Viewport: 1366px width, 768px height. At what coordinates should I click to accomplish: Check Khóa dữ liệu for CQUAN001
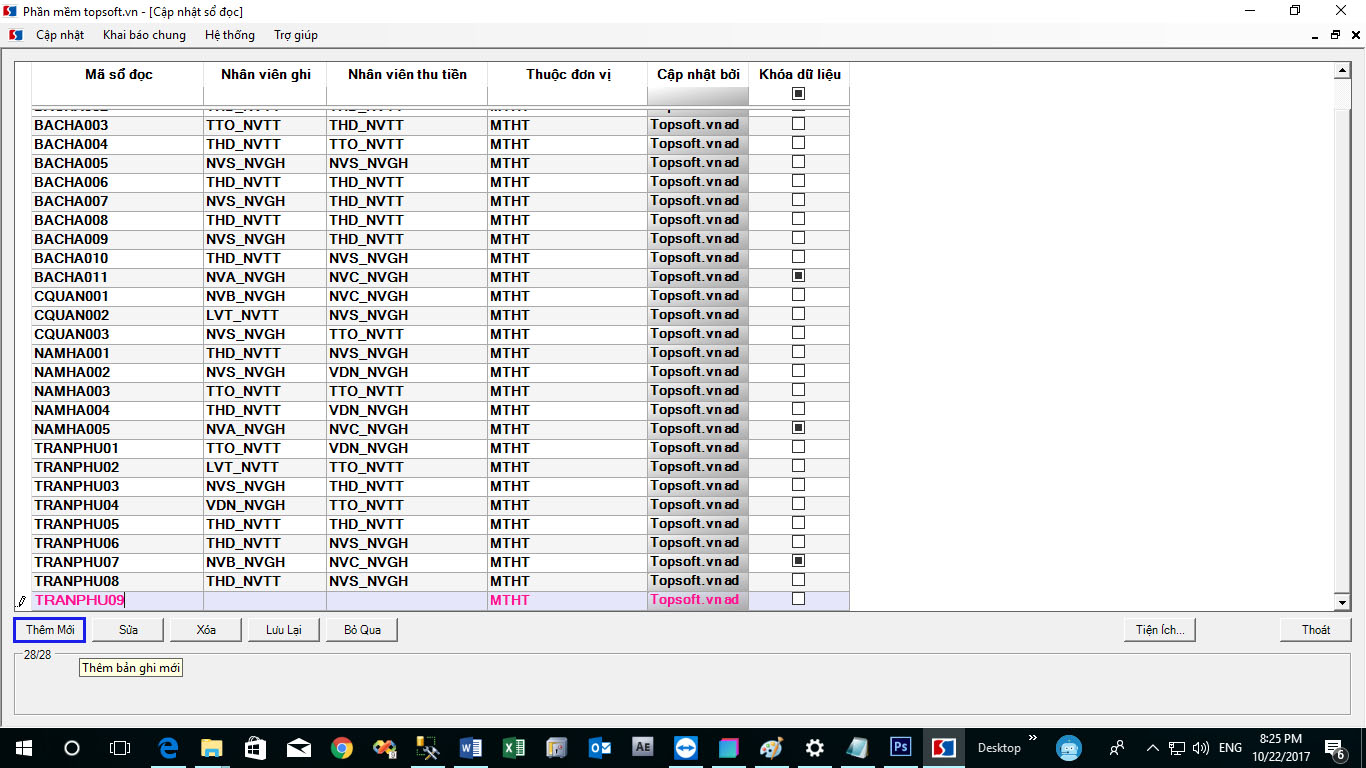pyautogui.click(x=798, y=295)
